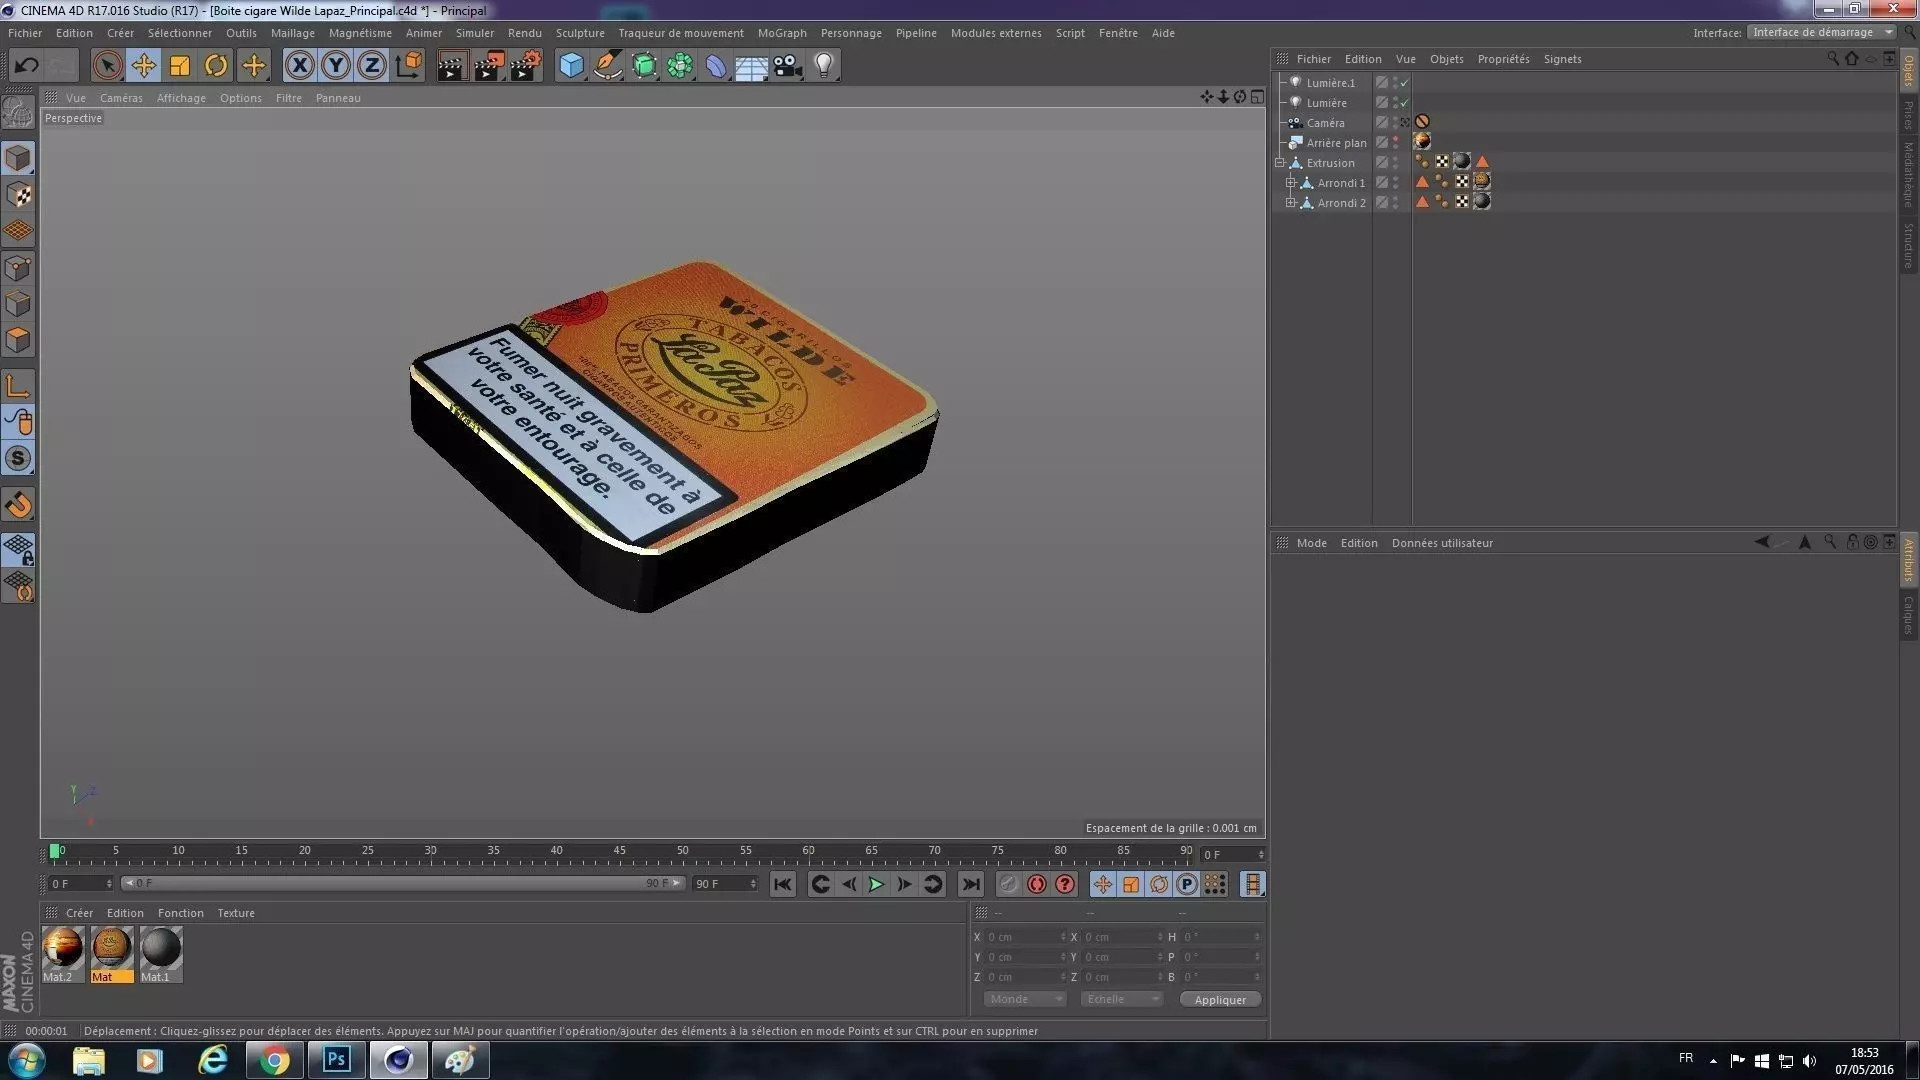The image size is (1920, 1080).
Task: Toggle Lumière.1 enabled checkmark
Action: (1404, 83)
